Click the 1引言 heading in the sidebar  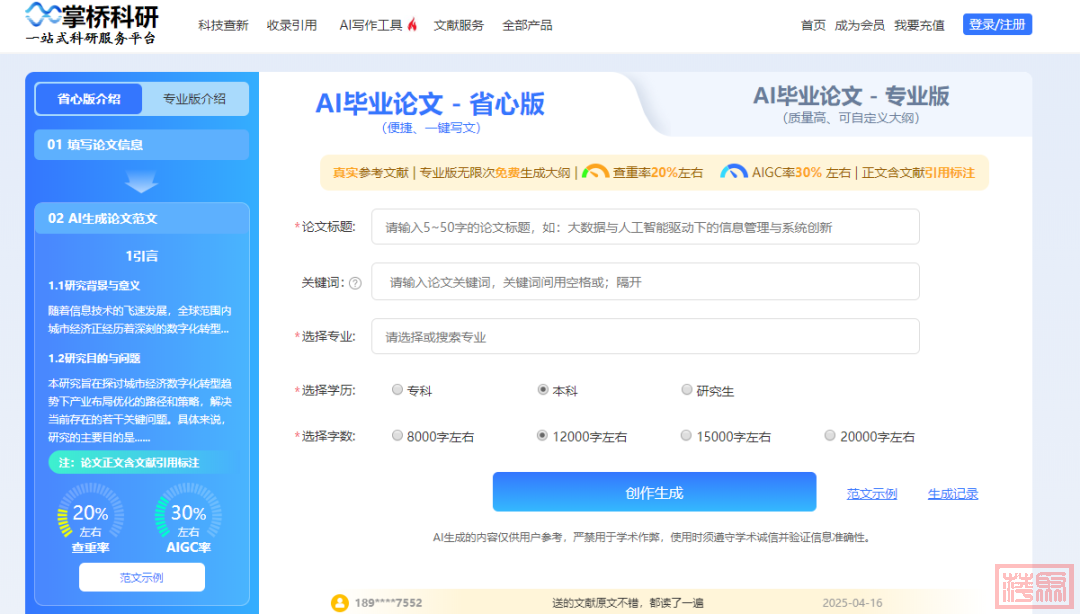(x=142, y=256)
